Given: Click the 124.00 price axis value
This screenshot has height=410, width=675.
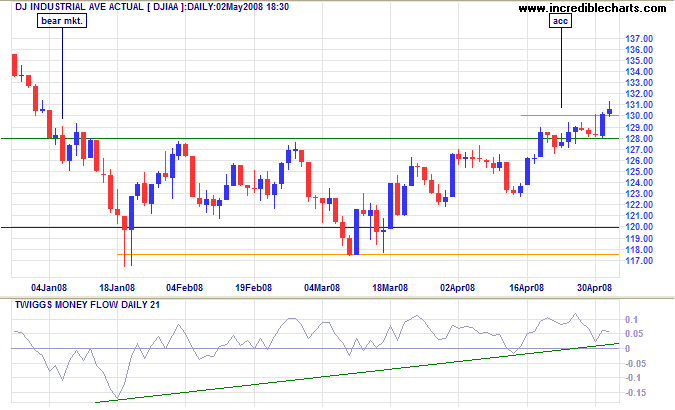Looking at the screenshot, I should coord(639,183).
